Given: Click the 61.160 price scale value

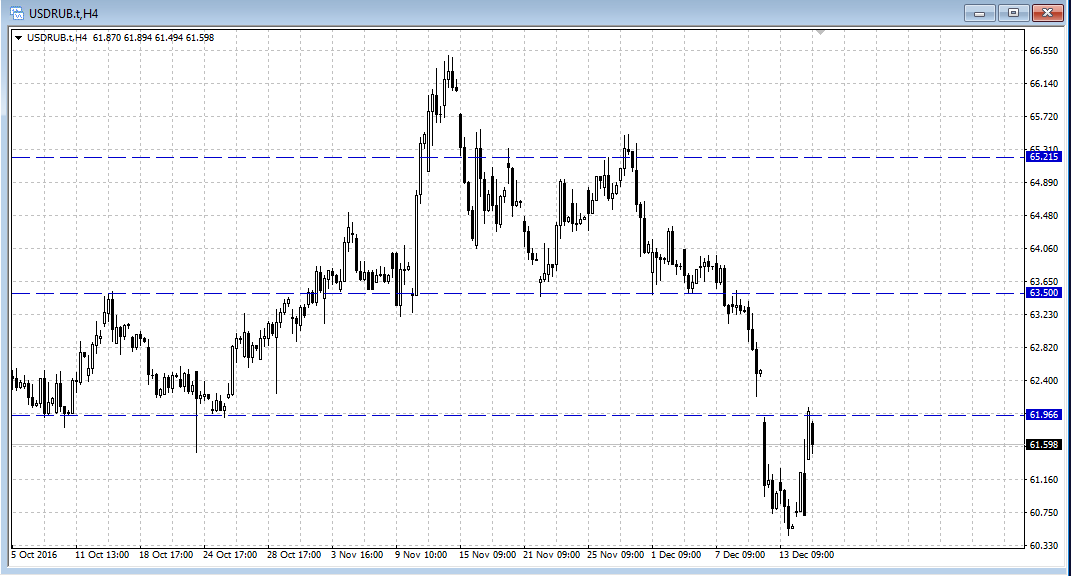Looking at the screenshot, I should pos(1044,480).
